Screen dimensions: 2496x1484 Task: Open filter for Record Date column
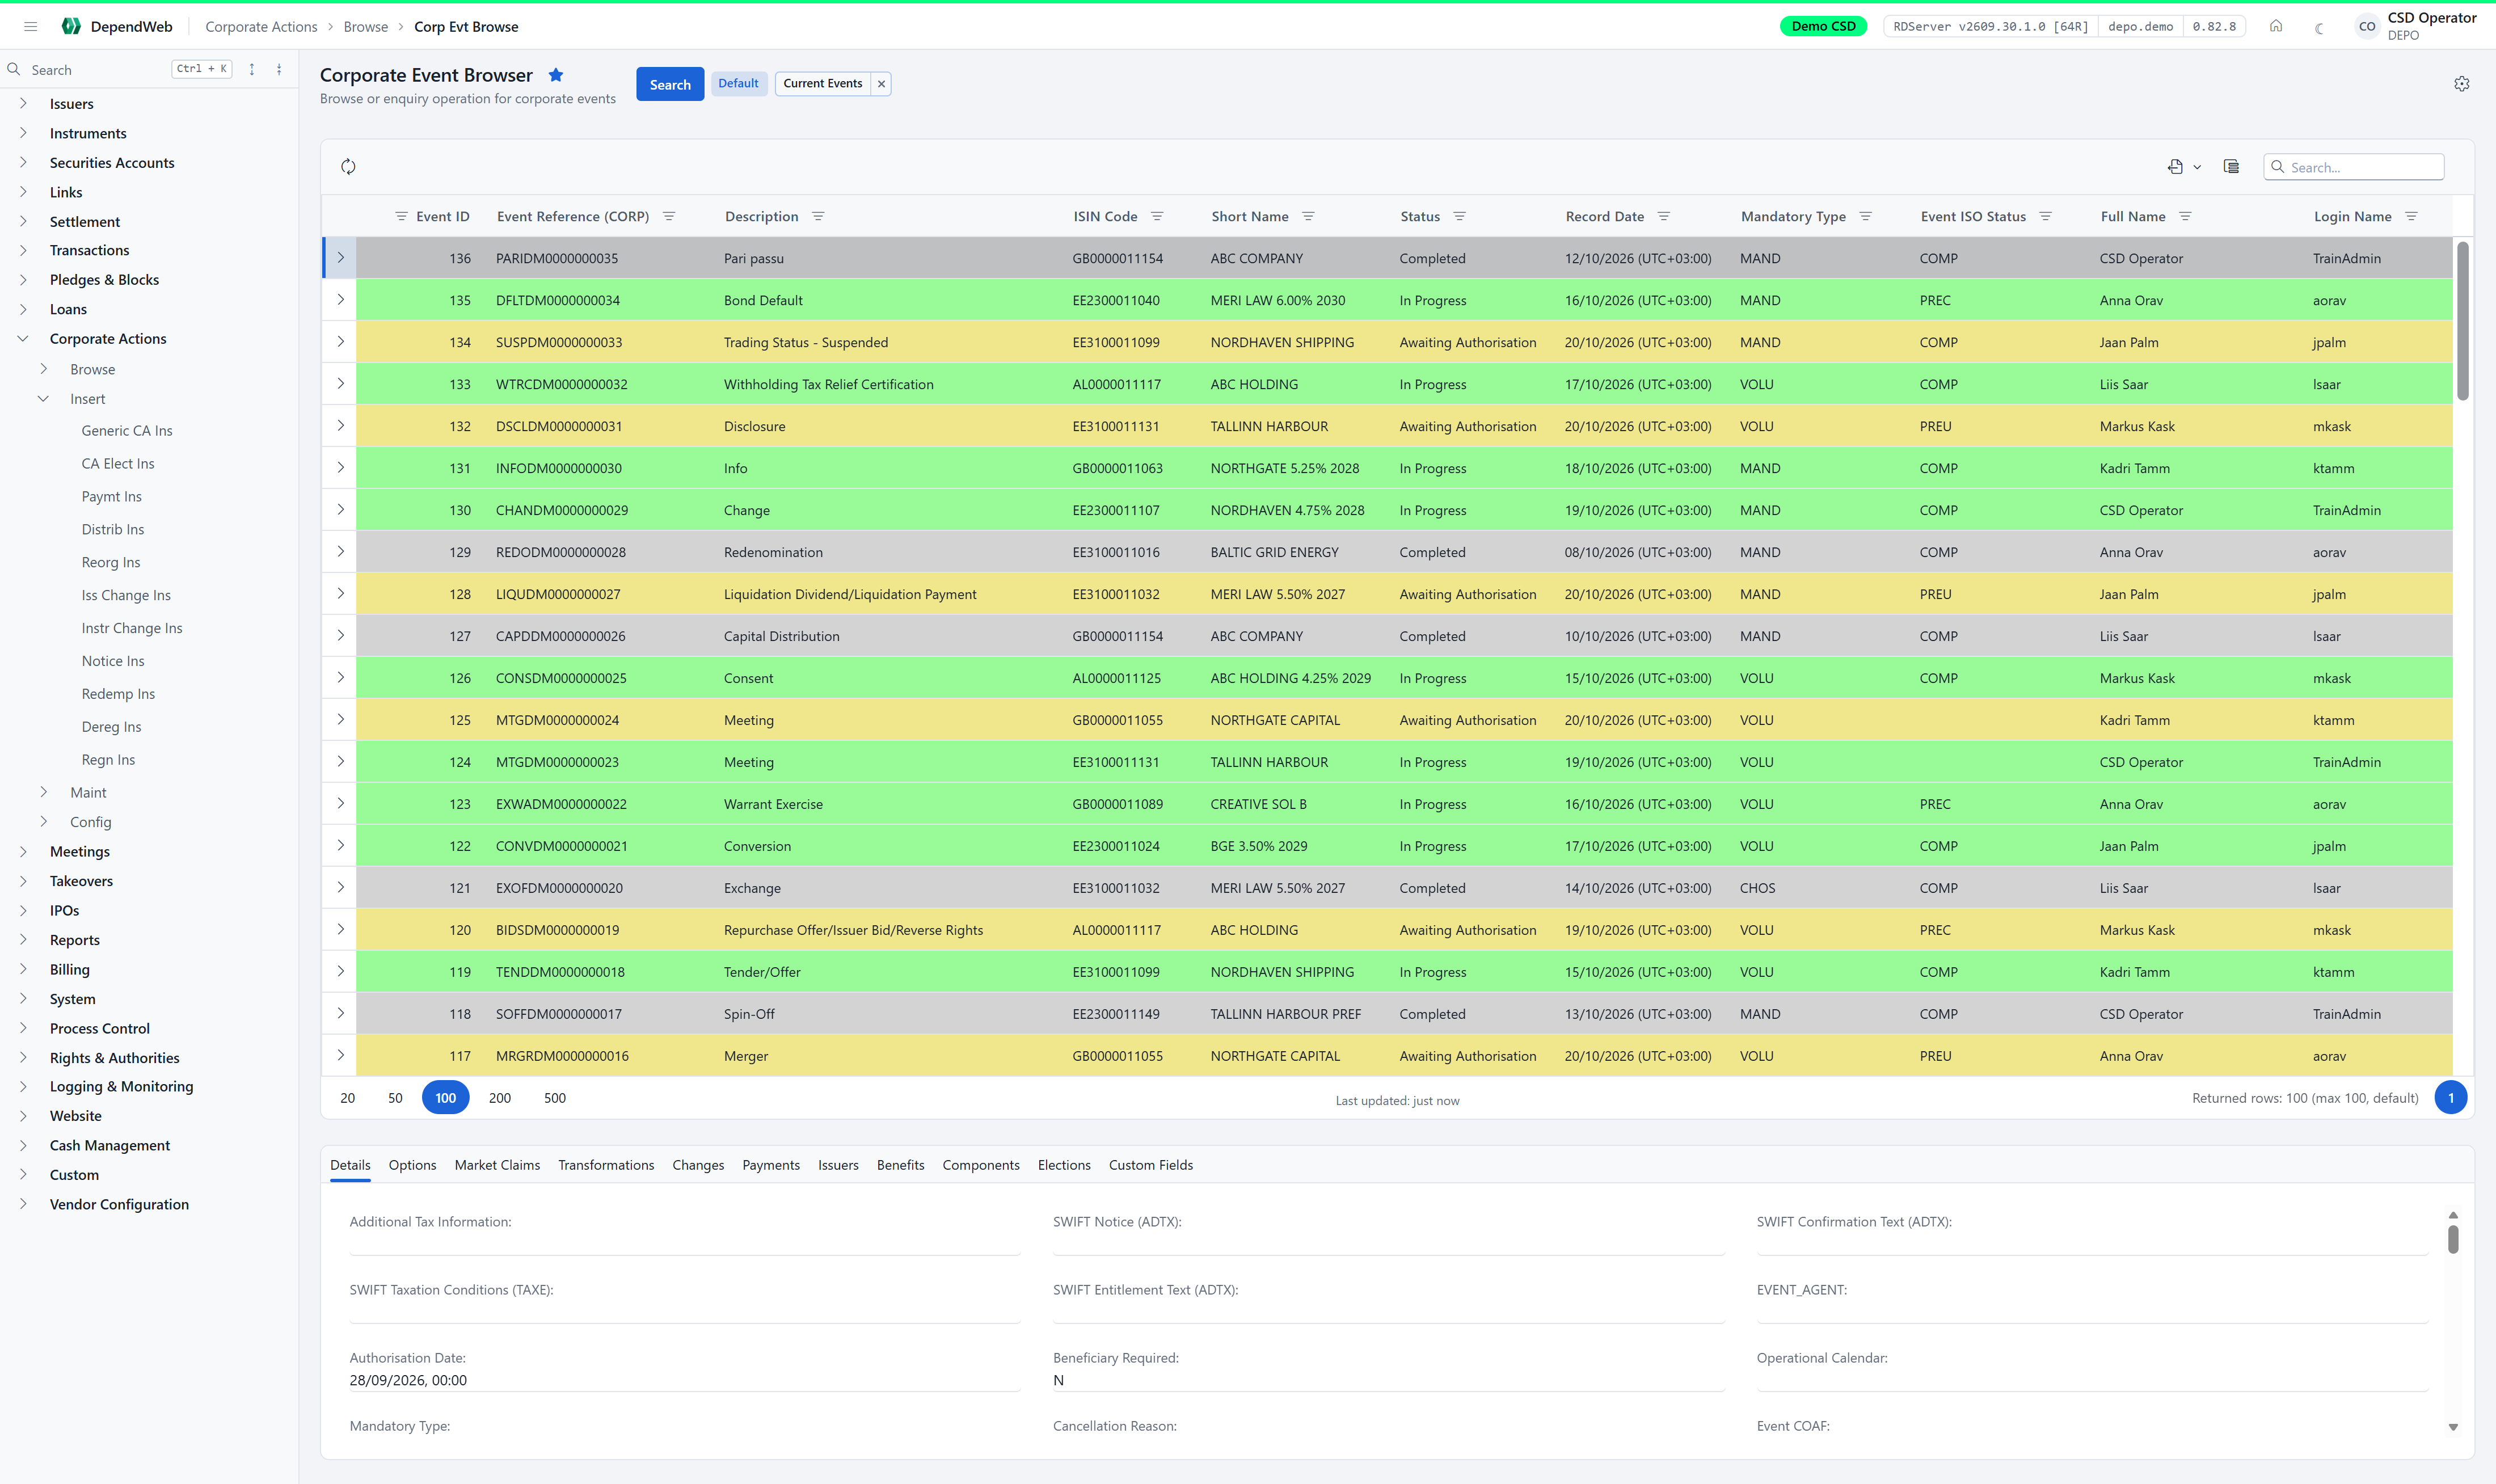pos(1664,217)
